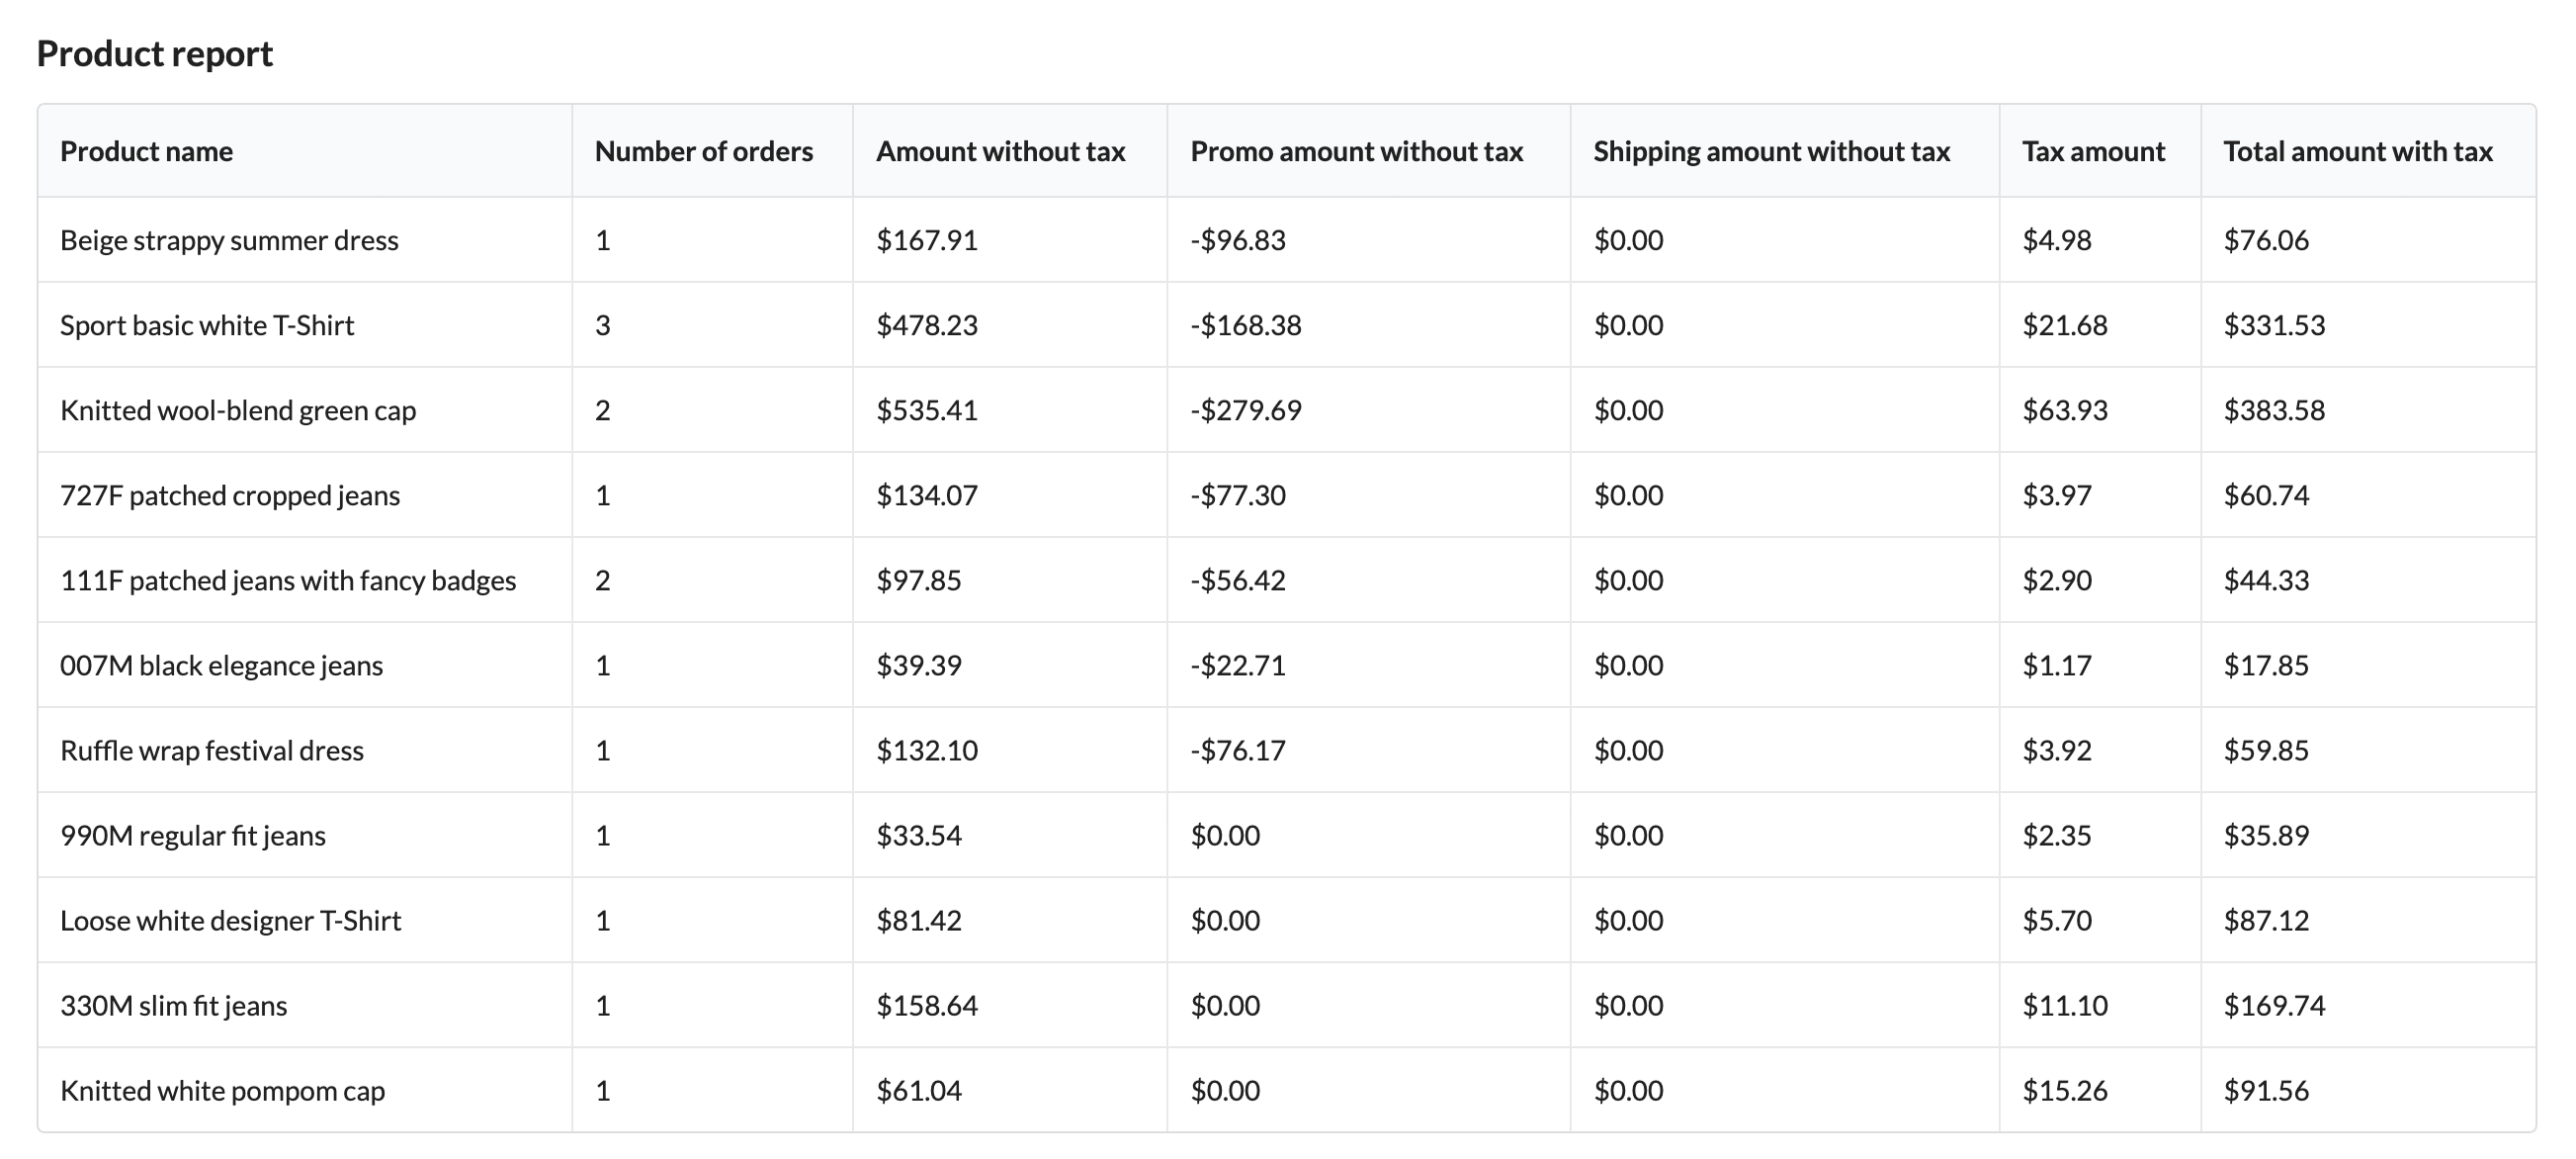Click the $134.07 amount cell
This screenshot has height=1159, width=2576.
pos(927,495)
